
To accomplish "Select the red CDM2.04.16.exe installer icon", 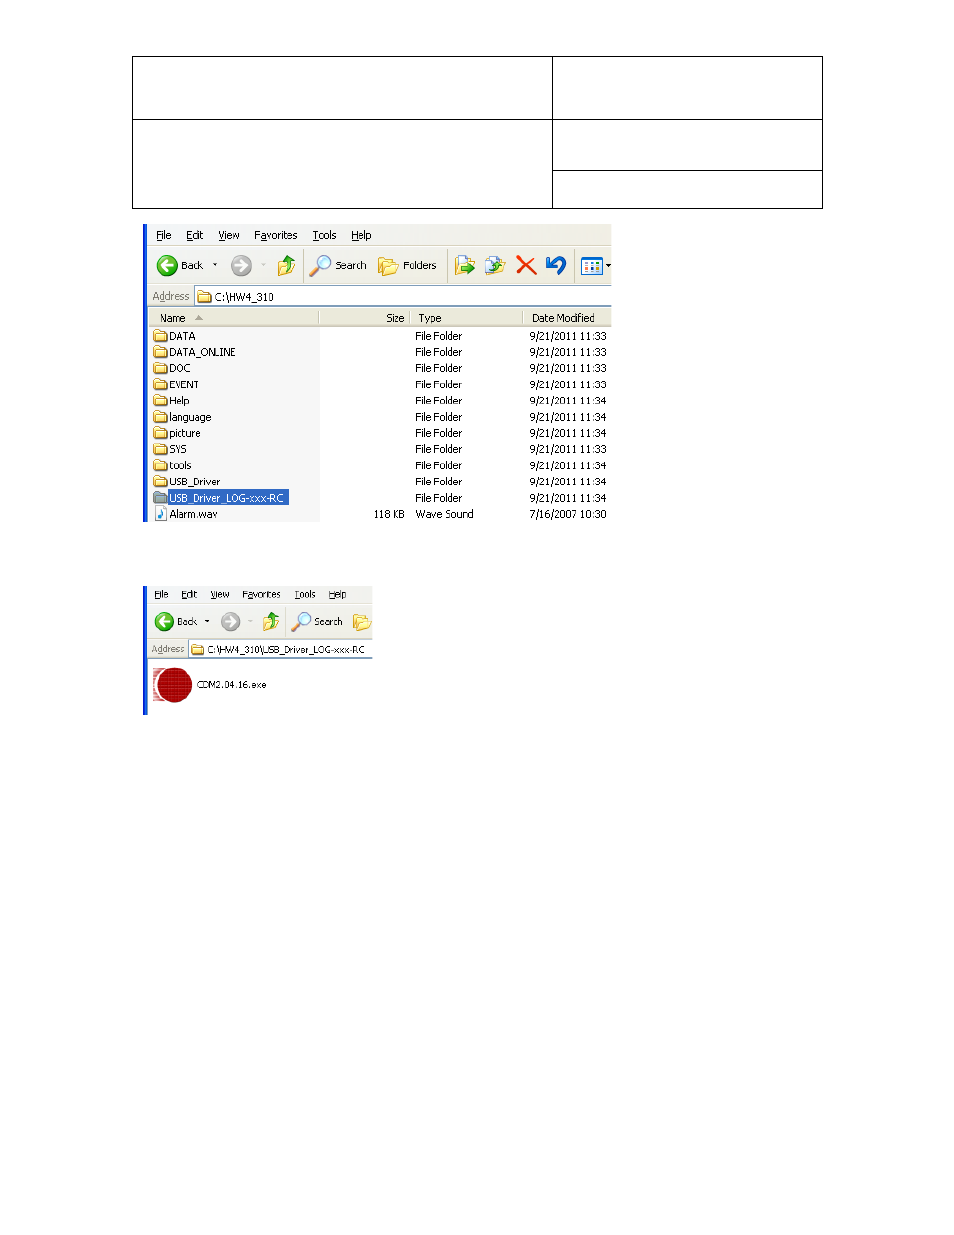I will point(173,685).
